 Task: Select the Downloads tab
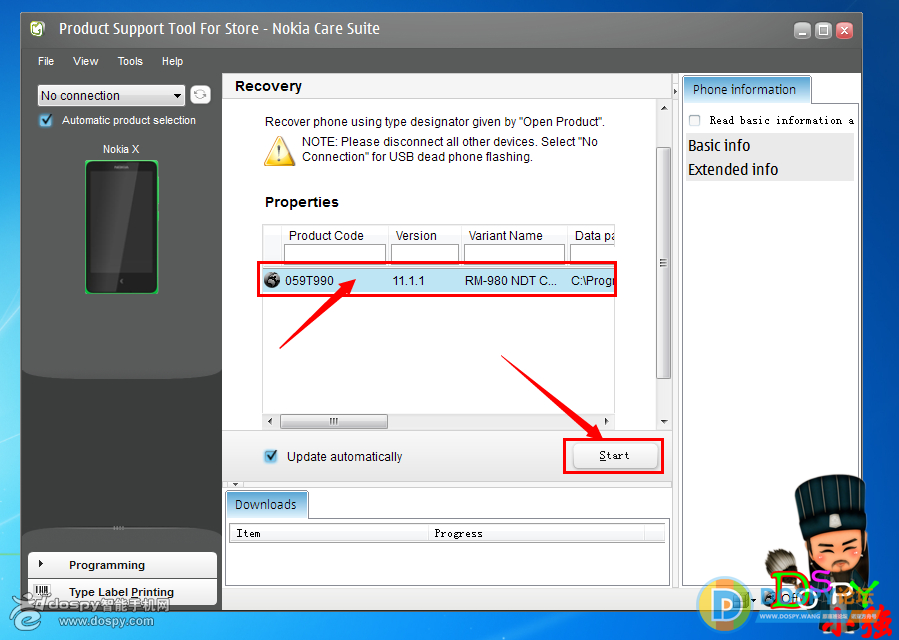(267, 505)
